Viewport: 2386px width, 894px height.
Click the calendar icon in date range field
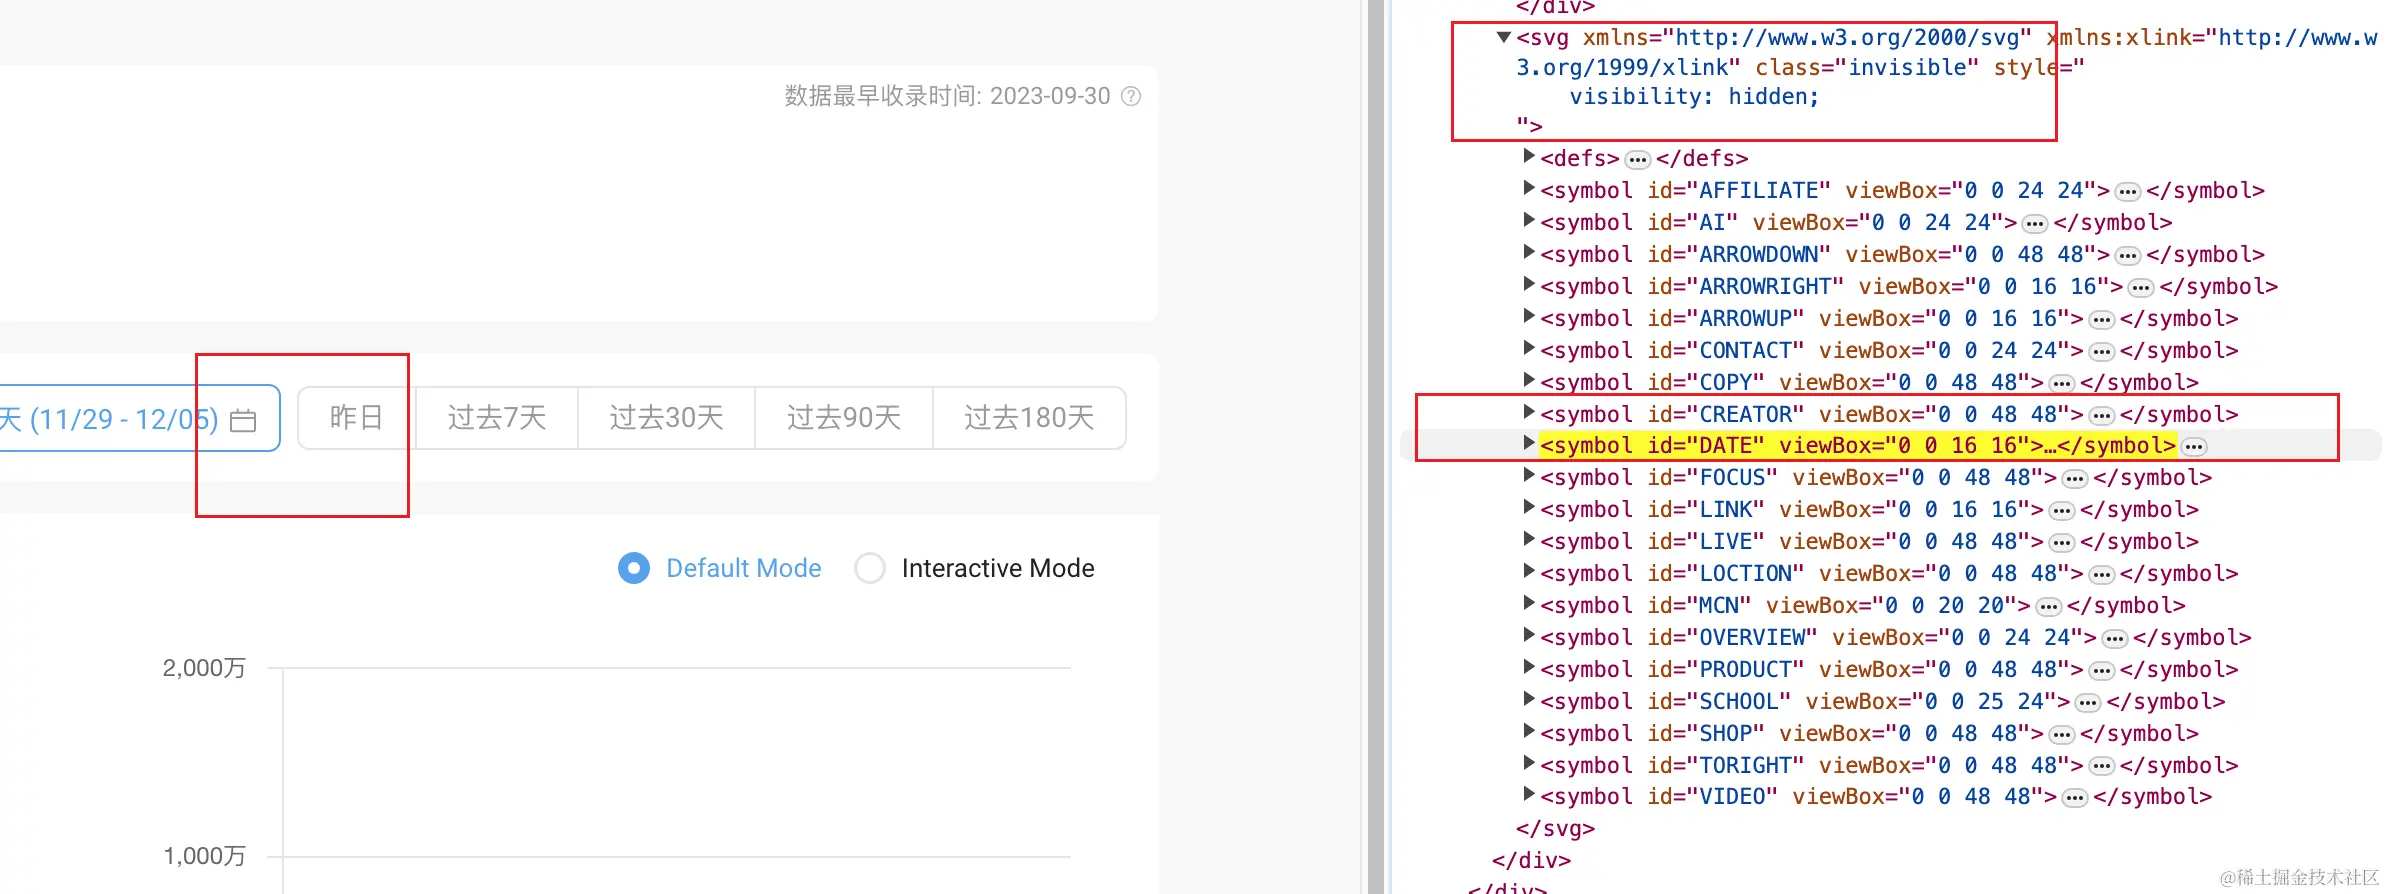243,420
